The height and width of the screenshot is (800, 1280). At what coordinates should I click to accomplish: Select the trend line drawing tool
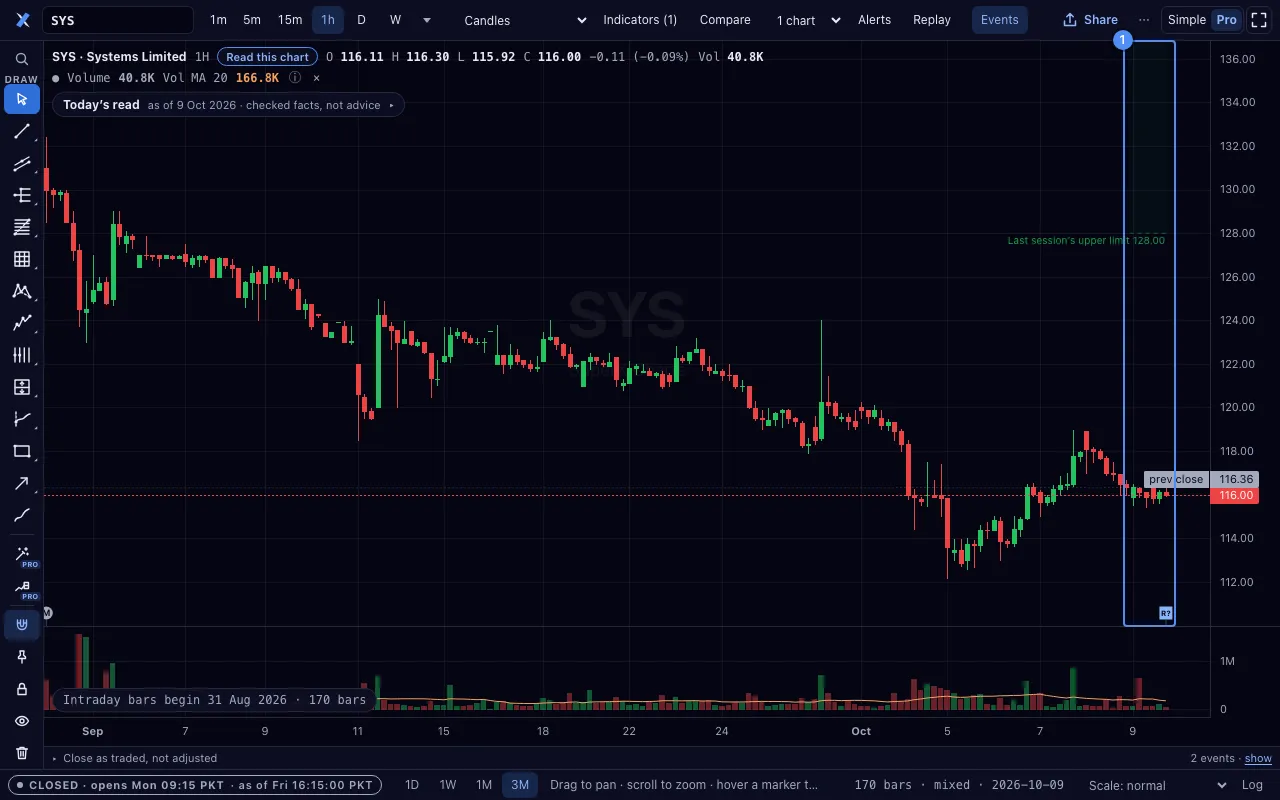click(22, 131)
